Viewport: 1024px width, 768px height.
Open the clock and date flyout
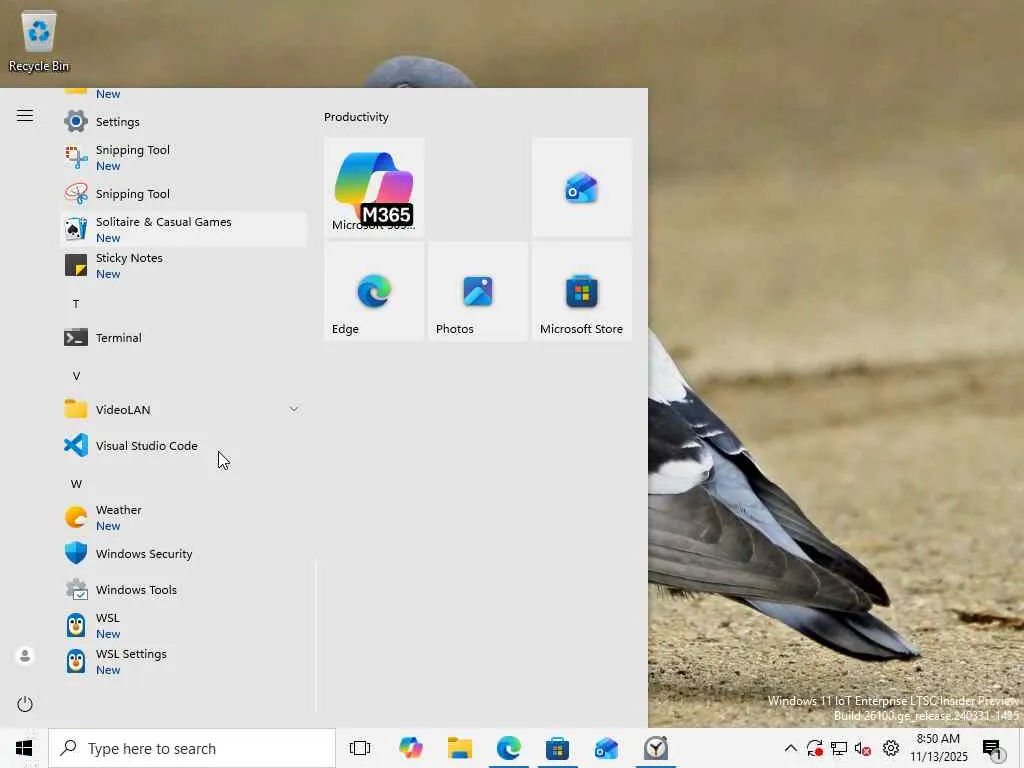[x=938, y=748]
